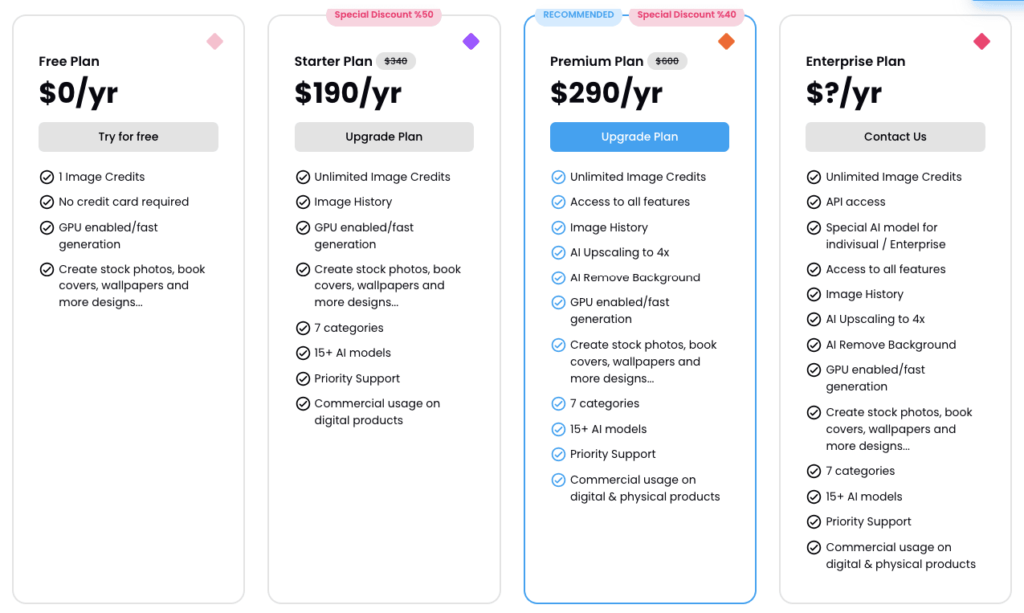
Task: Click the blue check icon beside 'AI Remove Background' in Premium
Action: click(x=558, y=278)
